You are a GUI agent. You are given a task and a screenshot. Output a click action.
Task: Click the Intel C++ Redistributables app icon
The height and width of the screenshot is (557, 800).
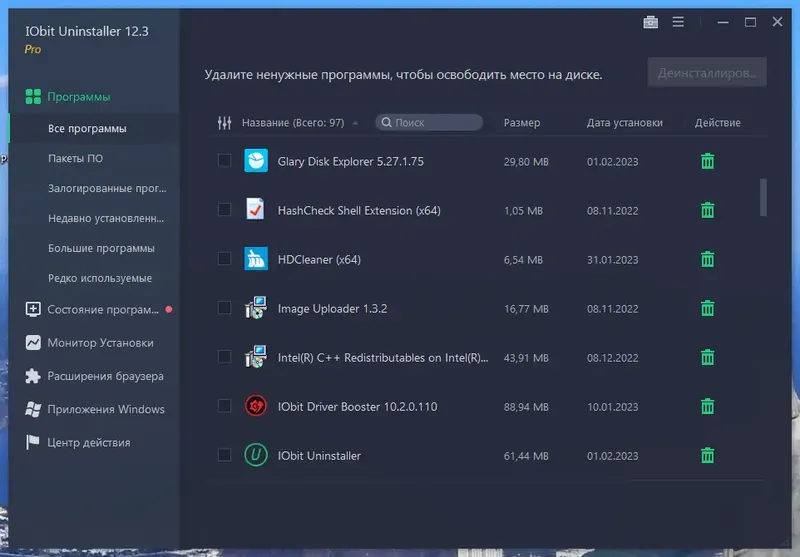pos(256,357)
